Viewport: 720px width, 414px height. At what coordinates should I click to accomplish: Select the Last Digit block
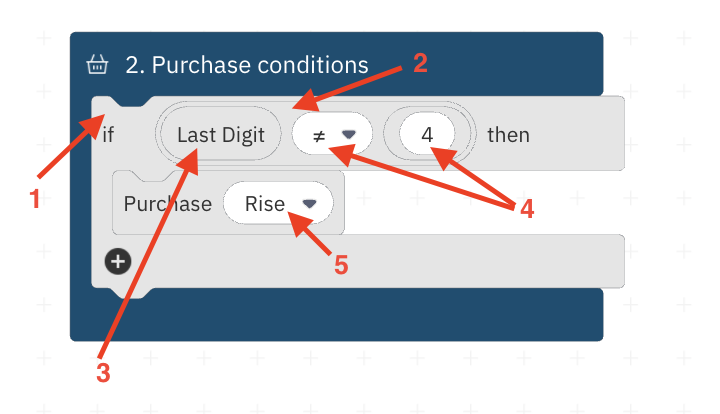click(x=221, y=134)
